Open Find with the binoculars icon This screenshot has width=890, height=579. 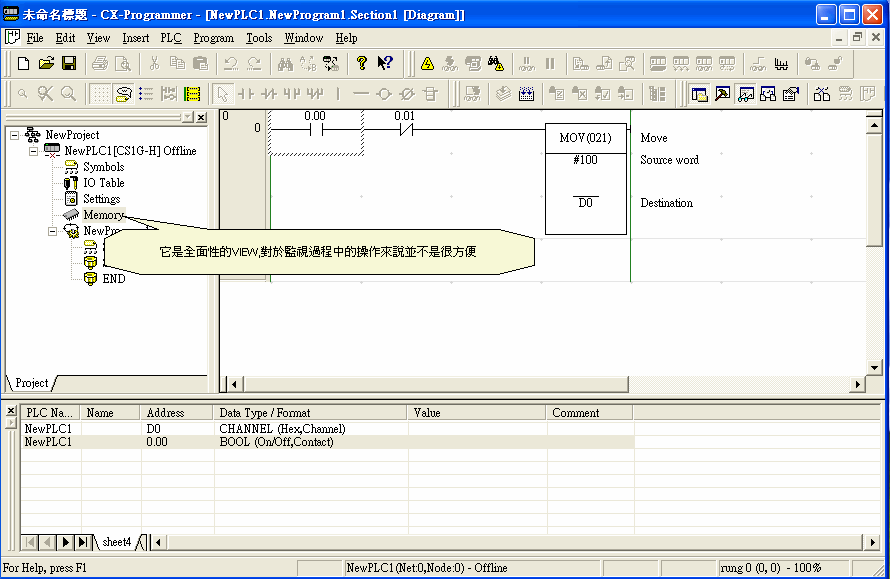coord(285,63)
